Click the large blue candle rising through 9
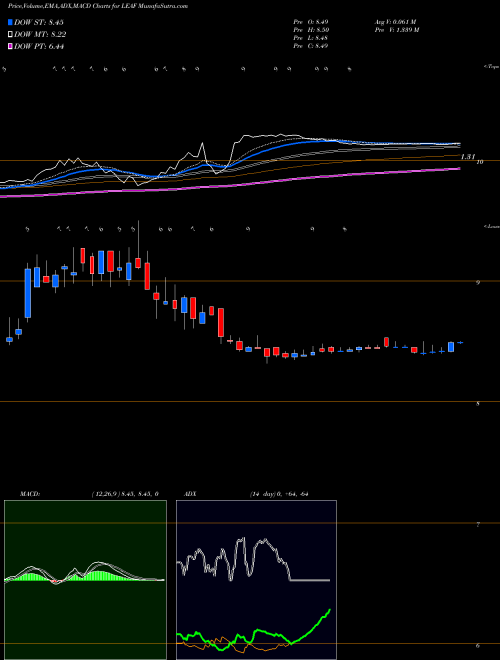Viewport: 500px width, 660px height. 28,293
